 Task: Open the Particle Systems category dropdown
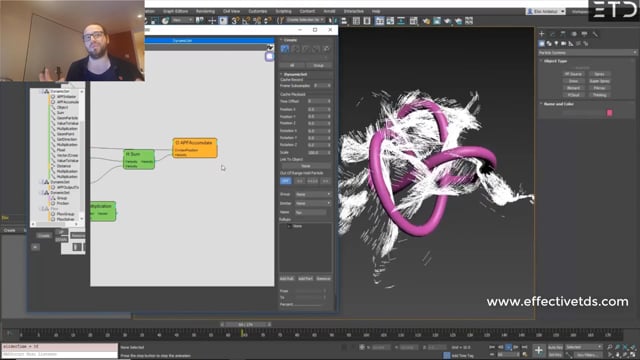pos(587,53)
